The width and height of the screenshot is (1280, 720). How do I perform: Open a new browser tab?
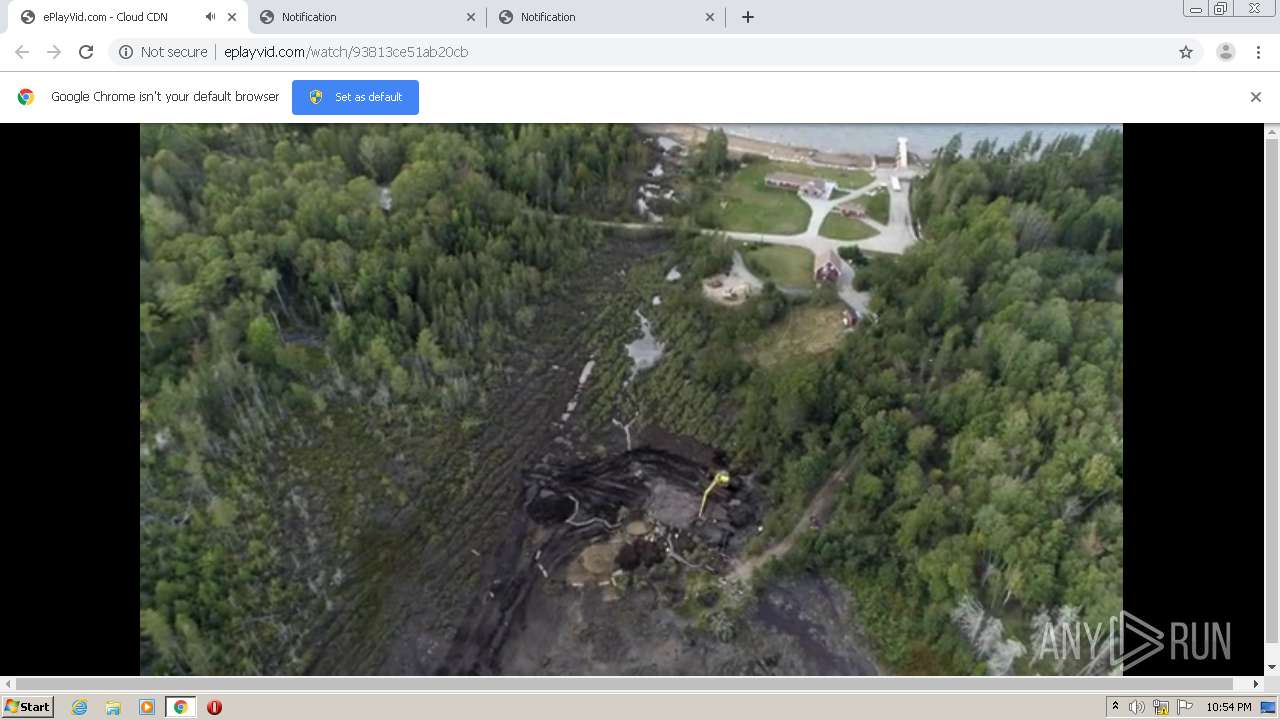748,17
